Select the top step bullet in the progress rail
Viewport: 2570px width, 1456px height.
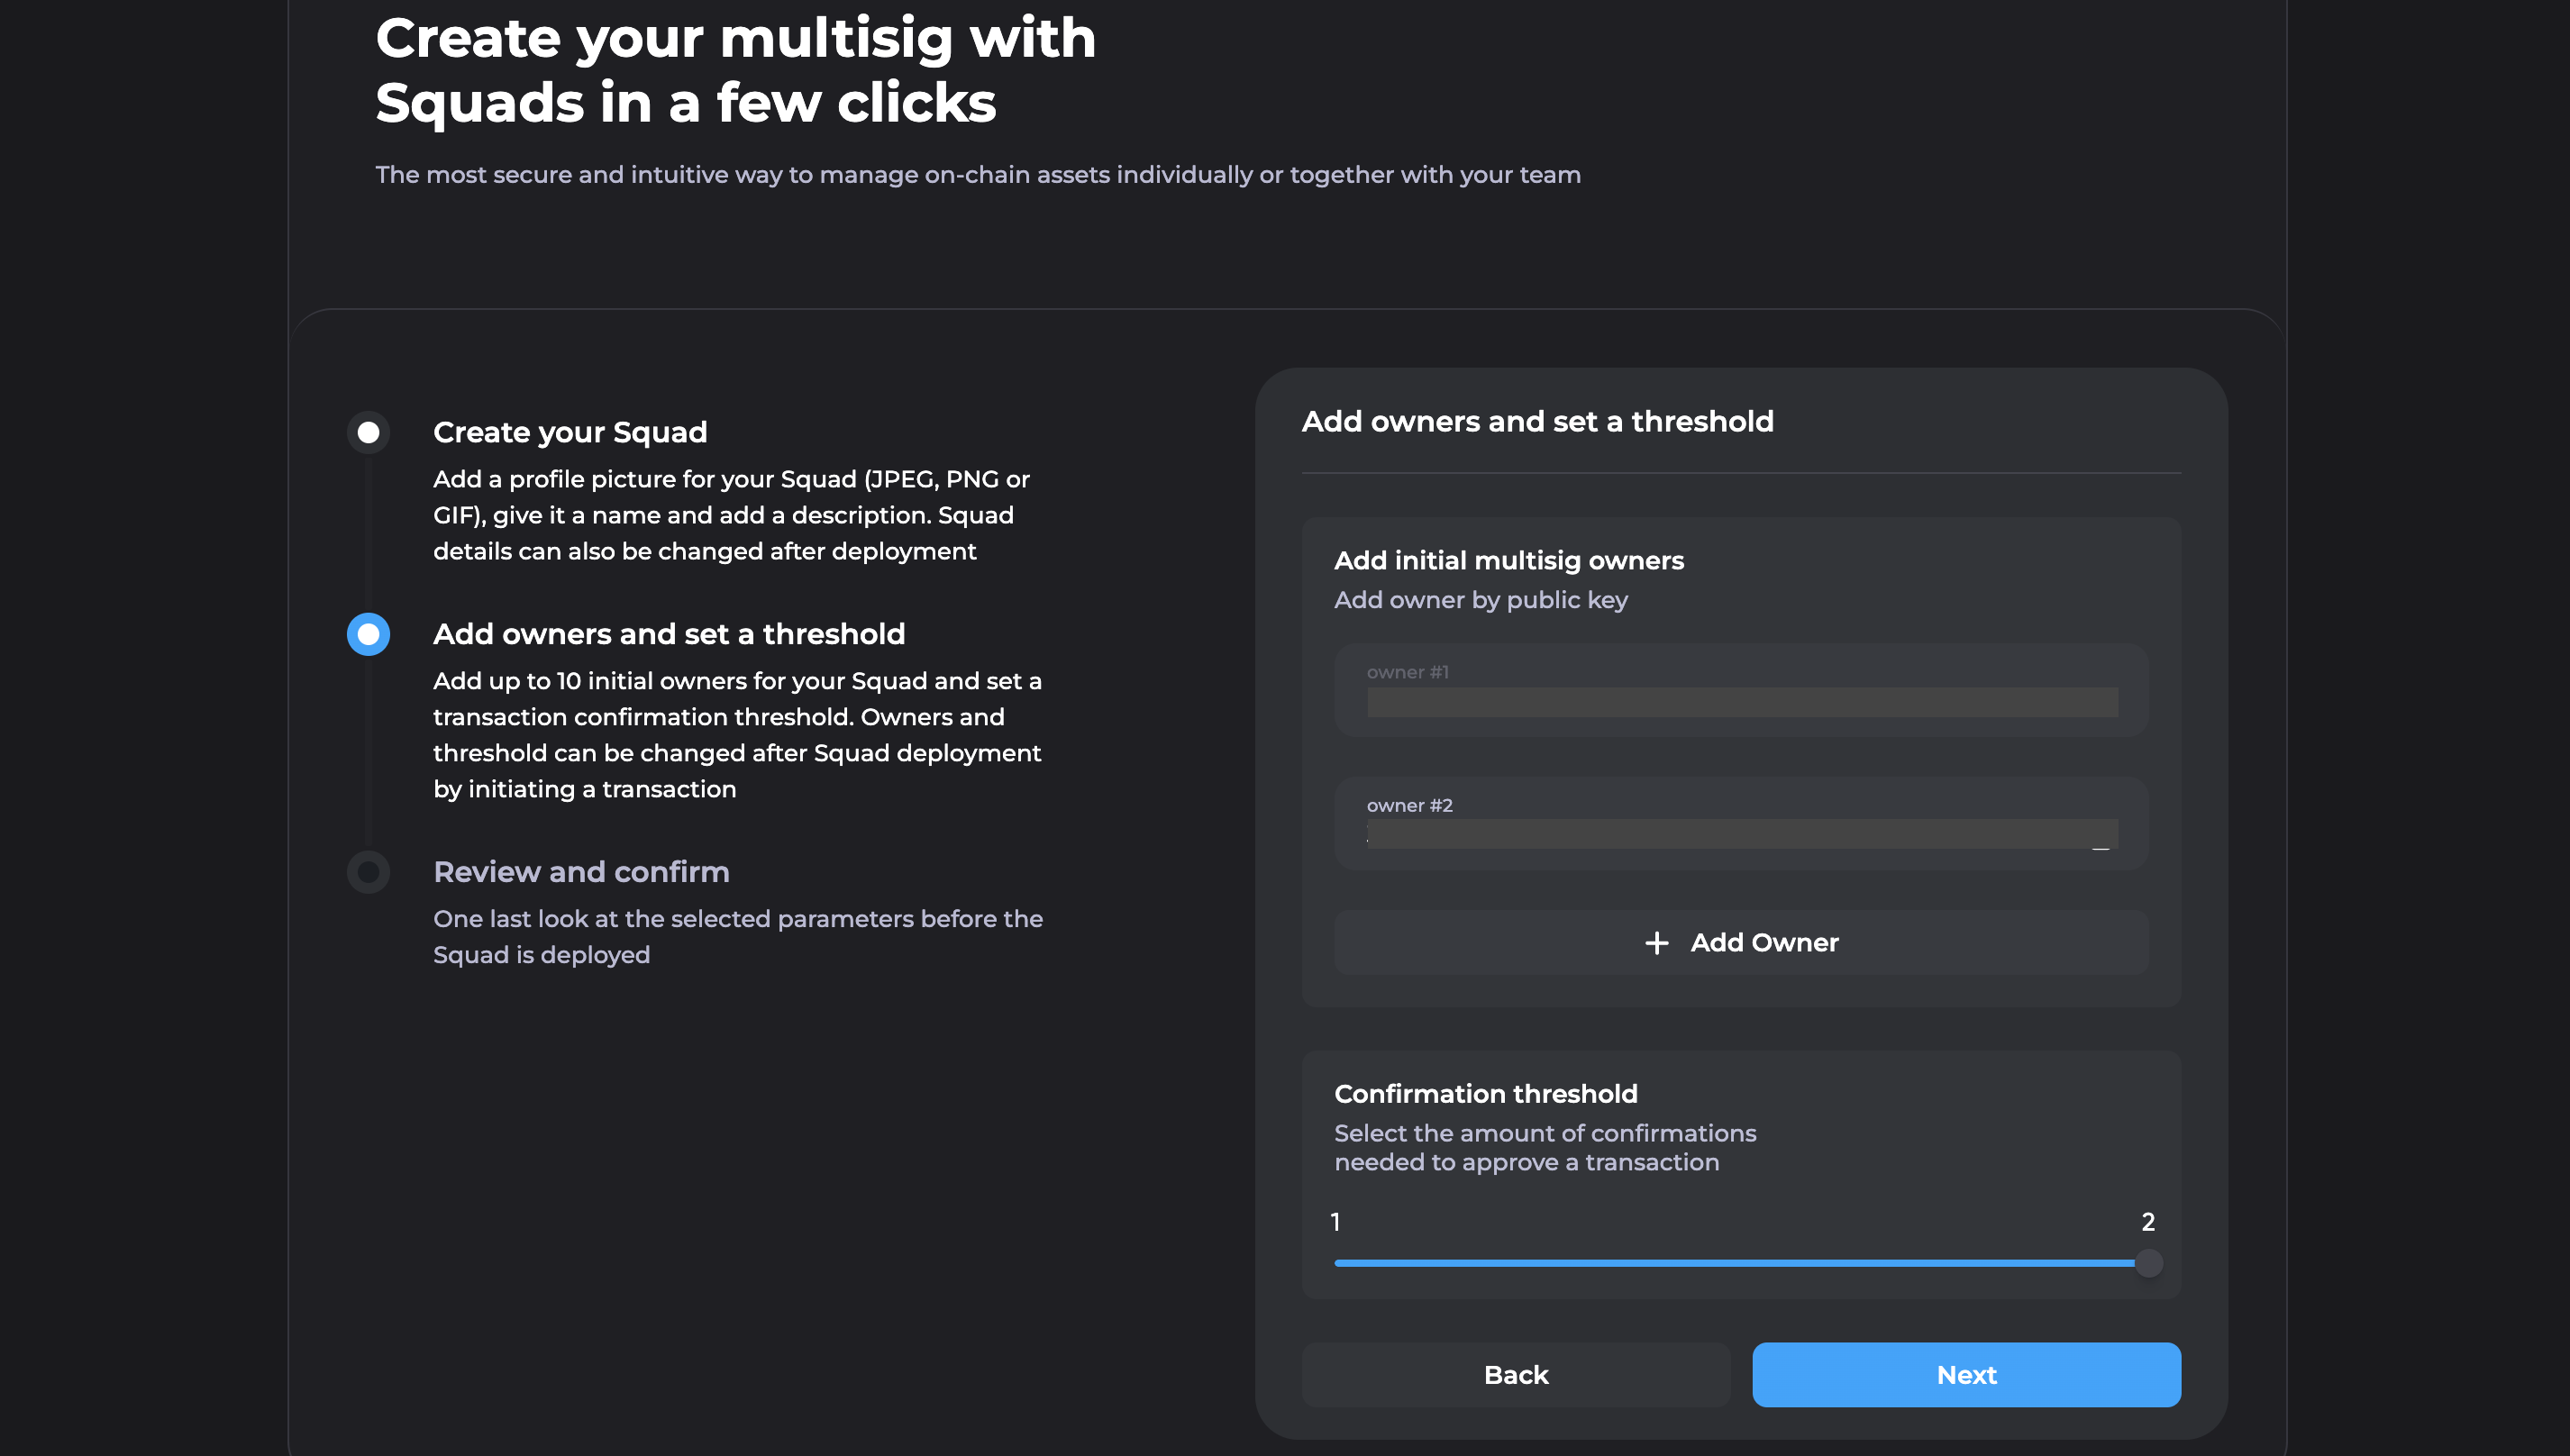tap(368, 432)
